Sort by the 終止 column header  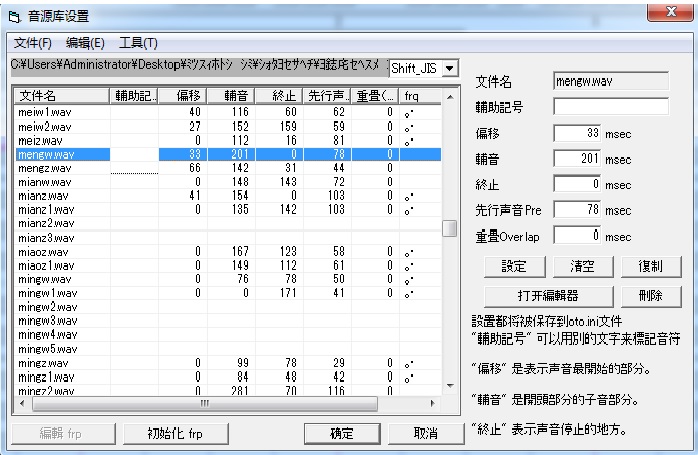(x=279, y=96)
